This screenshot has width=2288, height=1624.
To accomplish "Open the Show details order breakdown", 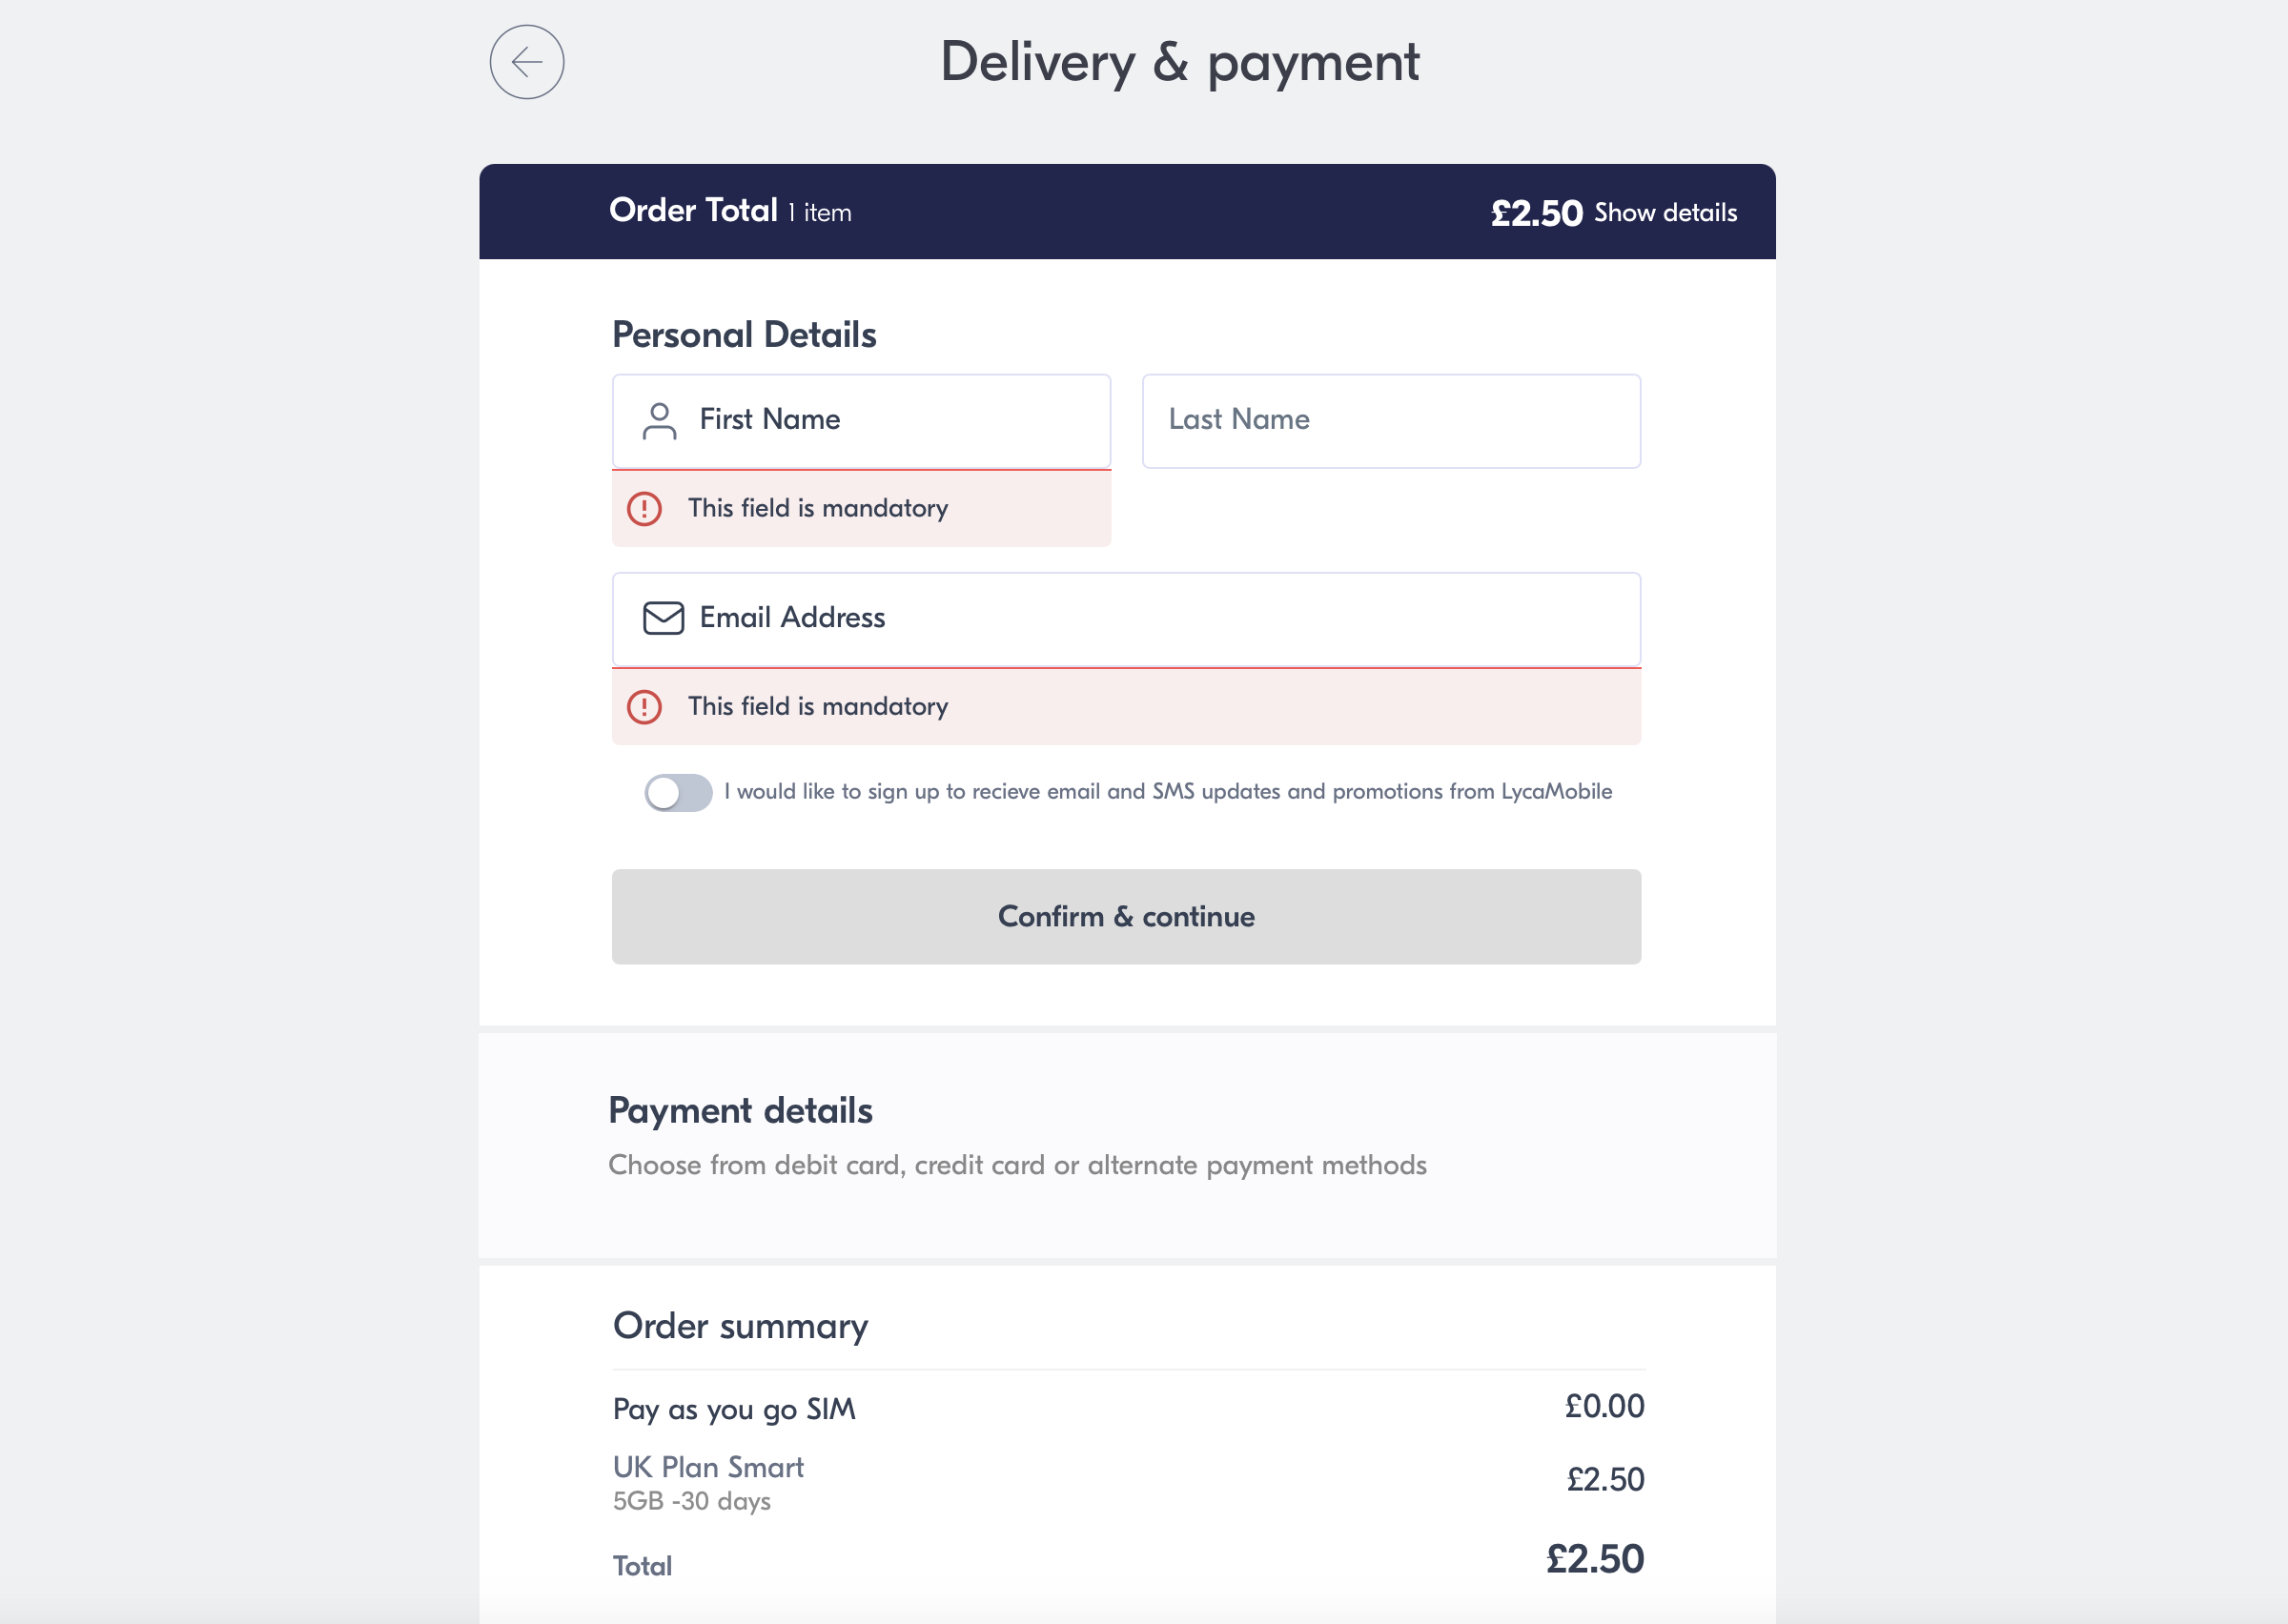I will click(x=1665, y=212).
